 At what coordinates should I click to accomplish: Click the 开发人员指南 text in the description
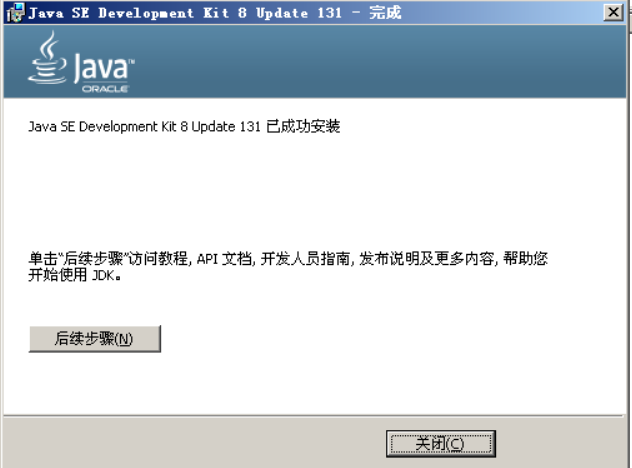tap(306, 259)
